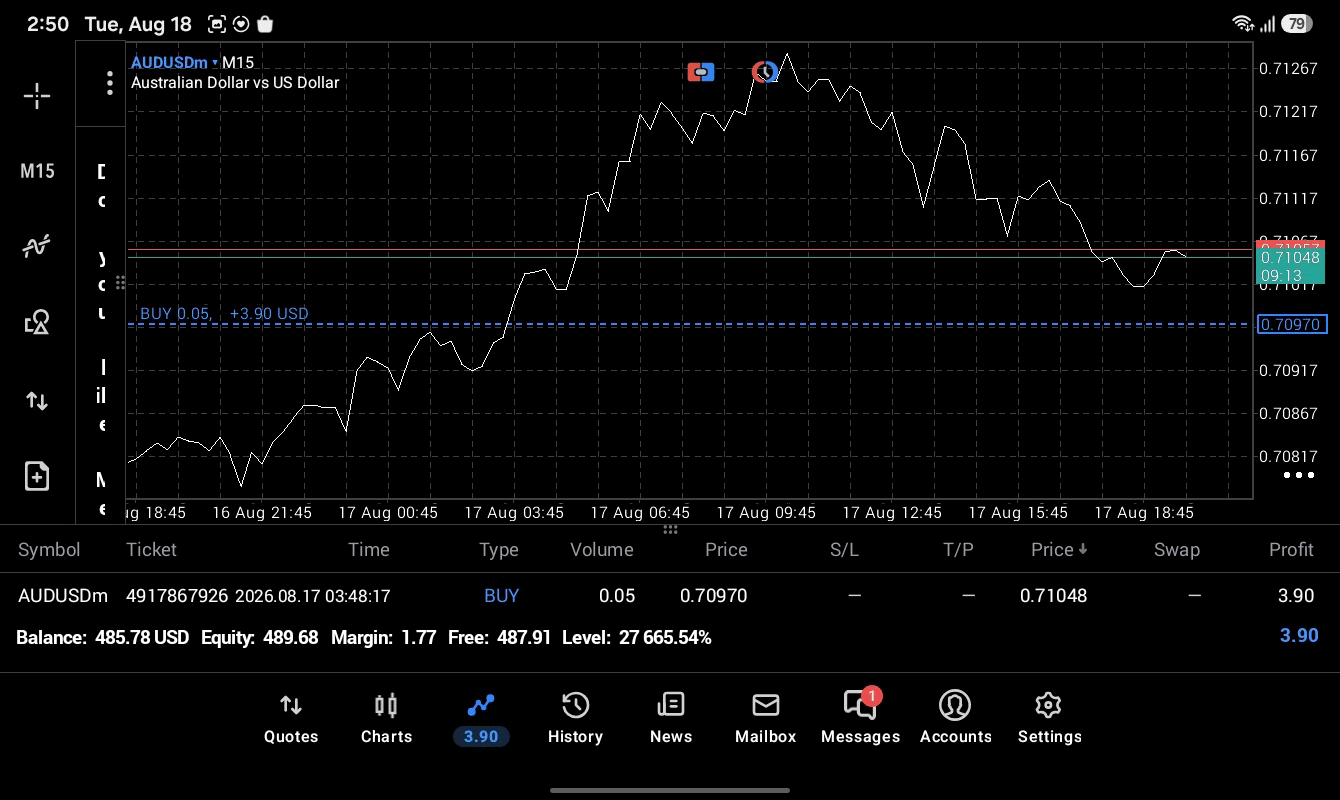
Task: Tap the red-blue economic event marker
Action: click(701, 72)
